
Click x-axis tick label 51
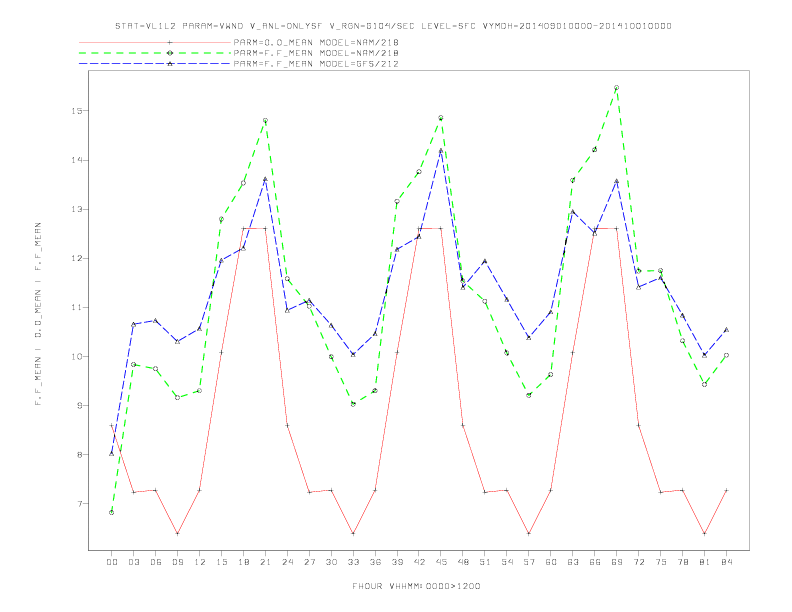pyautogui.click(x=485, y=562)
